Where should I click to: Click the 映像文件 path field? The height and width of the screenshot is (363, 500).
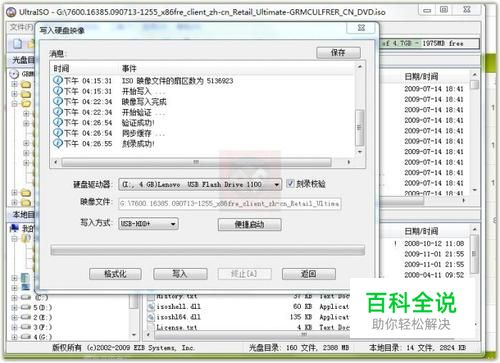pyautogui.click(x=230, y=203)
